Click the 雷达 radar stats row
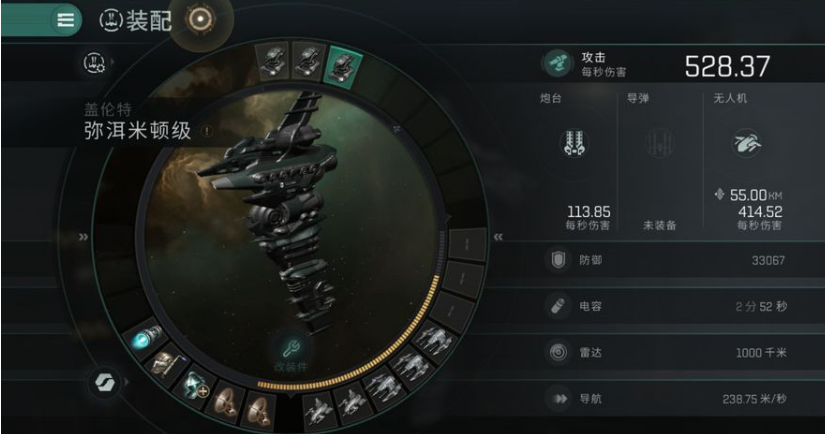The image size is (825, 434). tap(667, 352)
